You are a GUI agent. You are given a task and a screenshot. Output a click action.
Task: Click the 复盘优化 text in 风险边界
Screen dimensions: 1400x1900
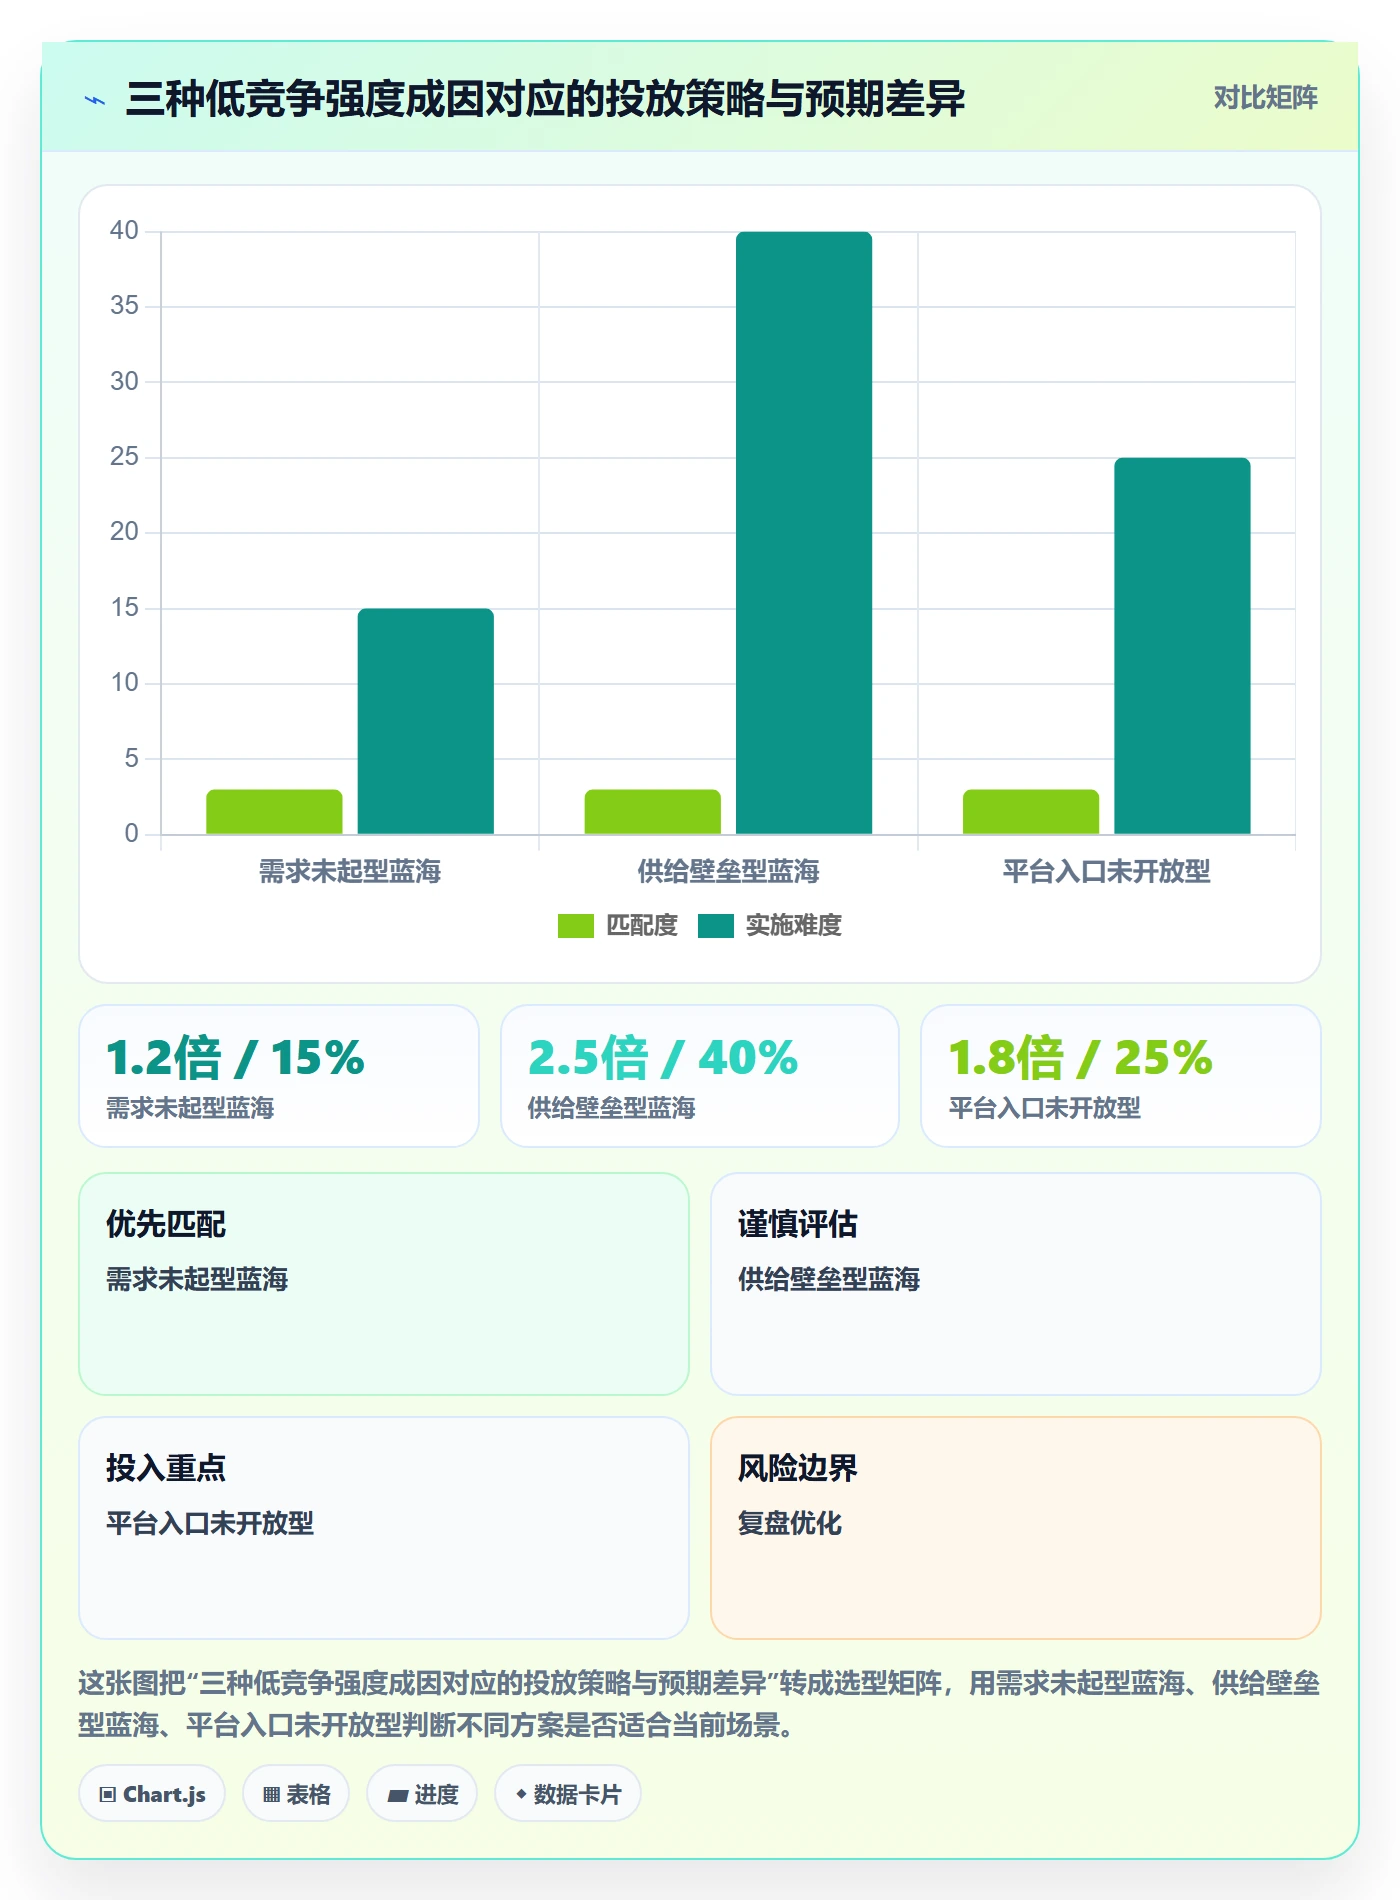click(790, 1523)
